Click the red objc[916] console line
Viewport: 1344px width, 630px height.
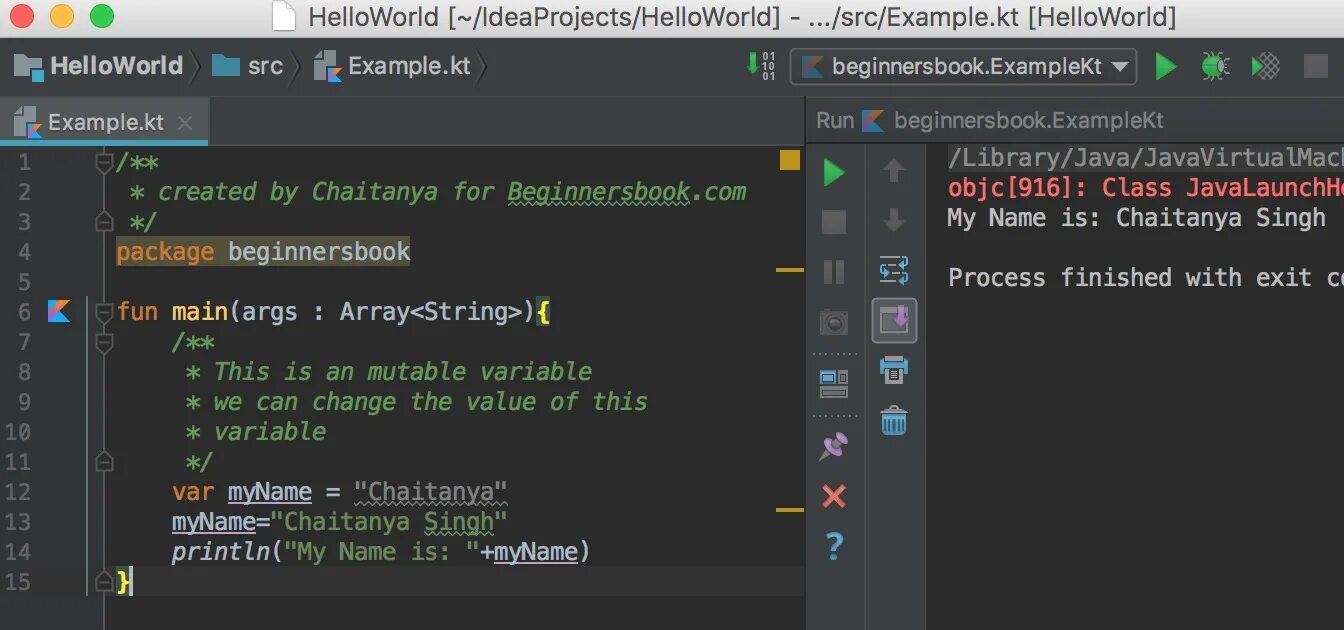pyautogui.click(x=1145, y=188)
